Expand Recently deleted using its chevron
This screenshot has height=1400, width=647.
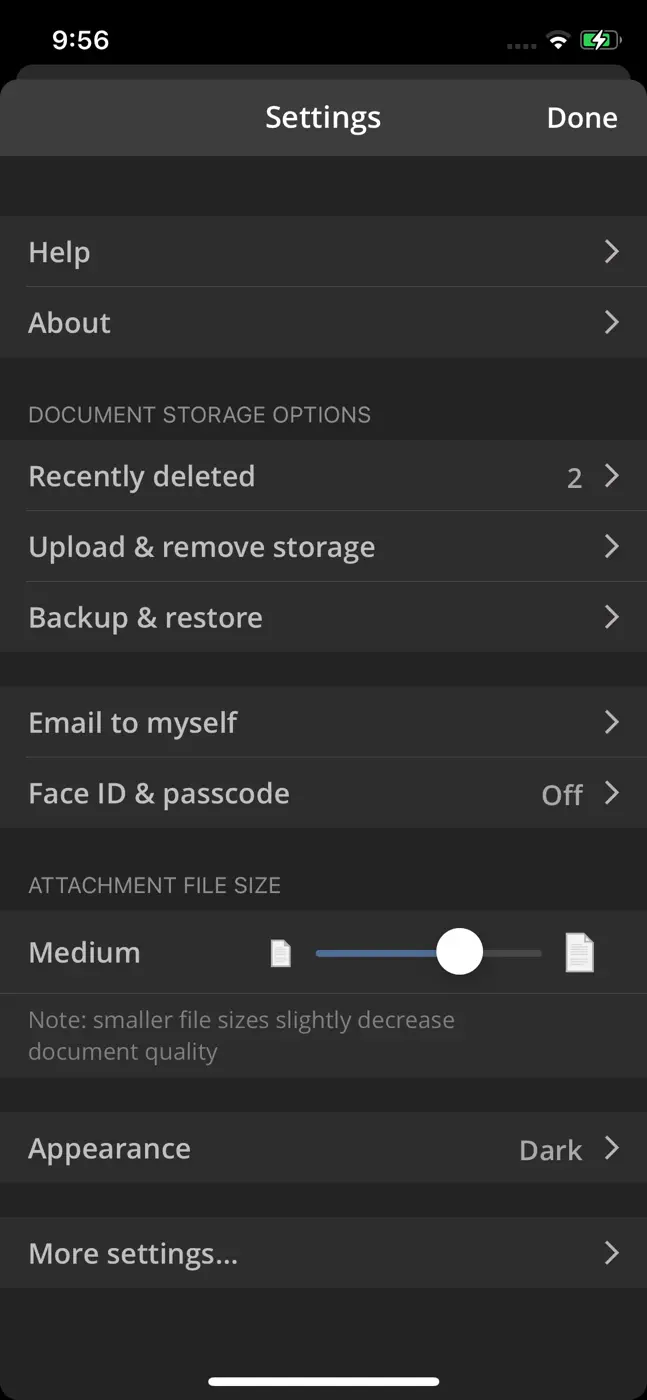pyautogui.click(x=612, y=476)
